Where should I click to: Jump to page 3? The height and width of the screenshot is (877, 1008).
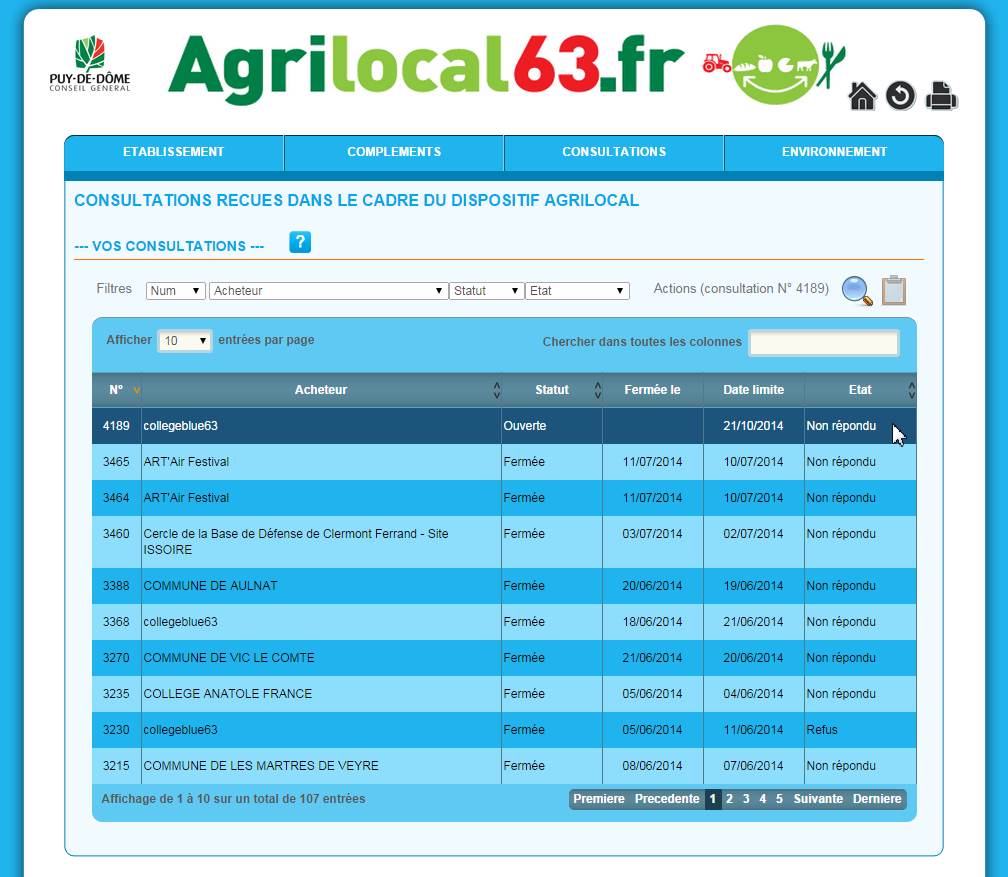click(x=746, y=799)
